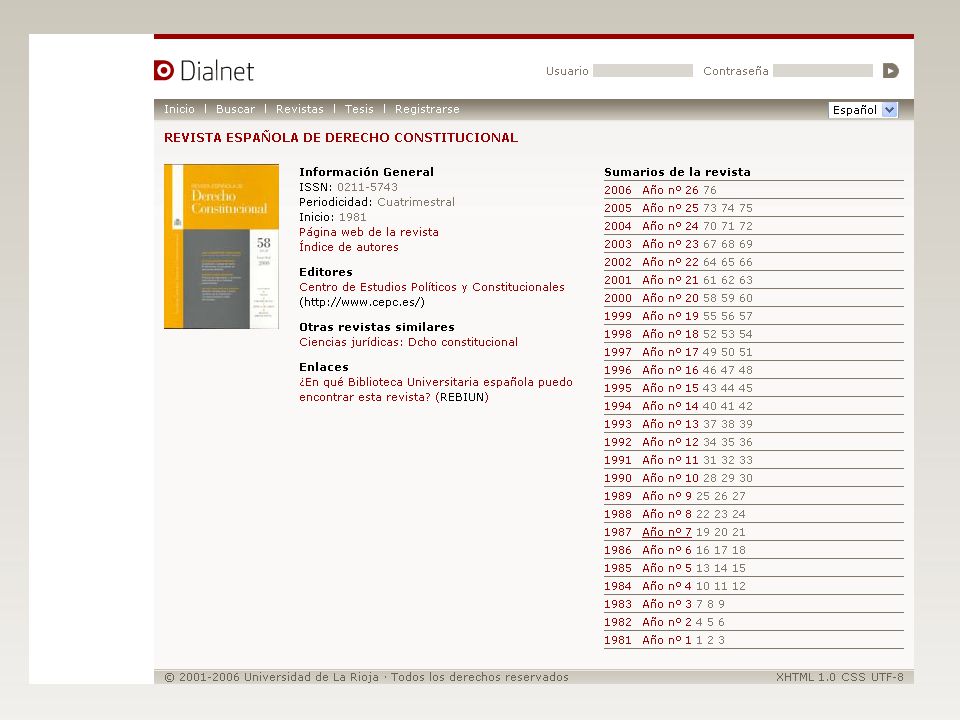Open issue 70 of 2004
The height and width of the screenshot is (720, 960).
(710, 226)
